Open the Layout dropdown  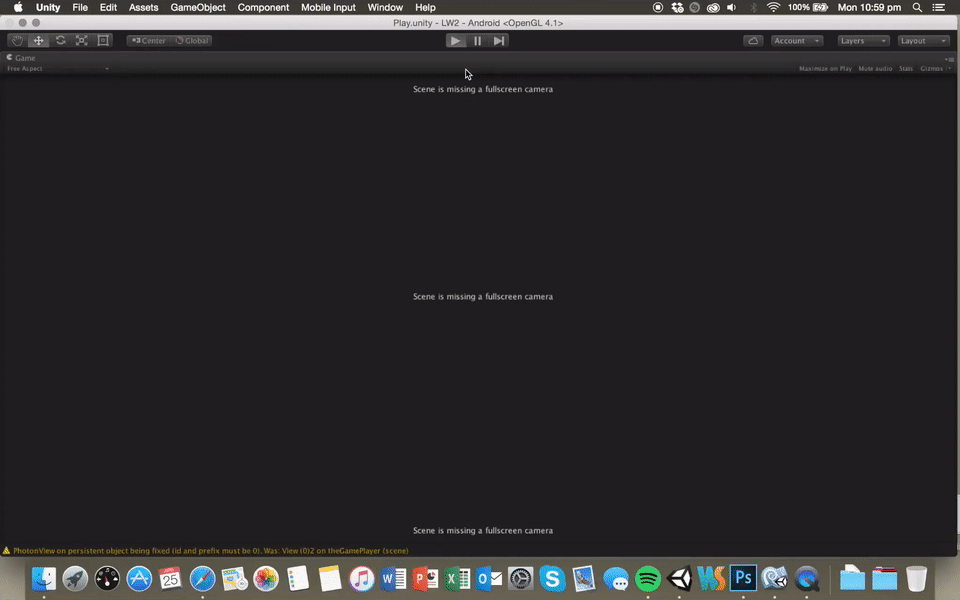(923, 41)
